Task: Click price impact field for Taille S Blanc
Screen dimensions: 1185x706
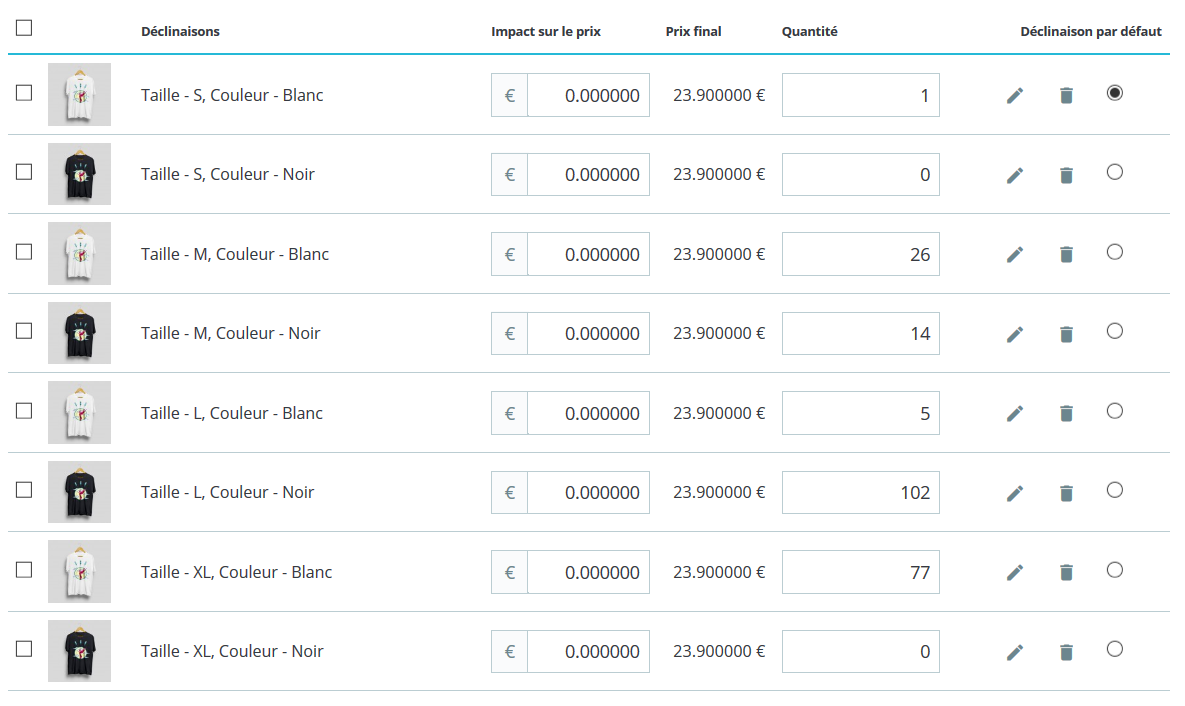Action: pyautogui.click(x=588, y=96)
